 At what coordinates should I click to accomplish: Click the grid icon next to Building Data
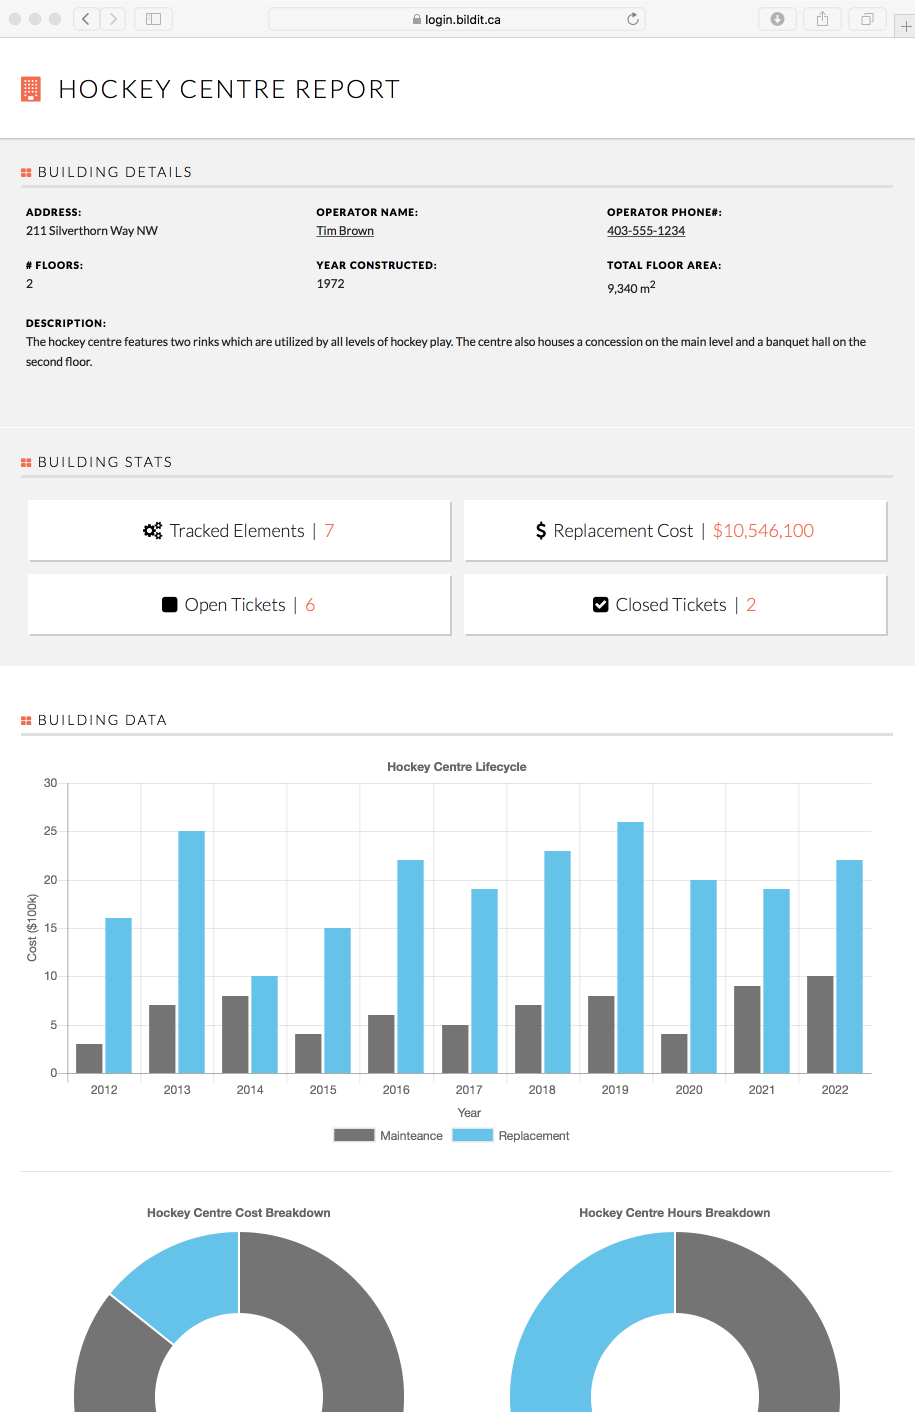[26, 721]
